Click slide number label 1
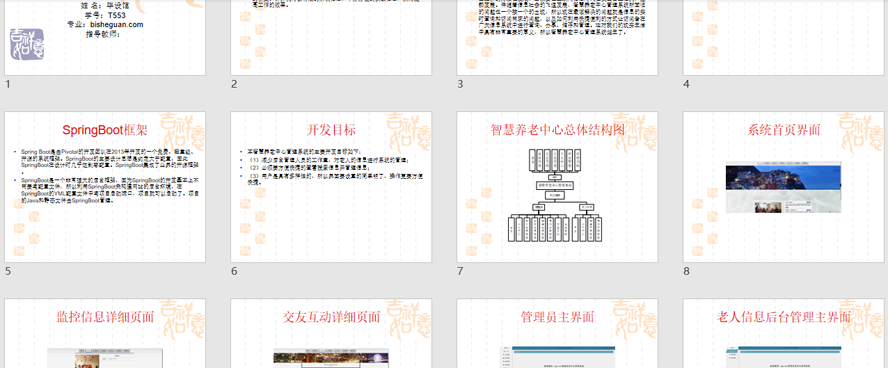The image size is (888, 368). tap(7, 84)
